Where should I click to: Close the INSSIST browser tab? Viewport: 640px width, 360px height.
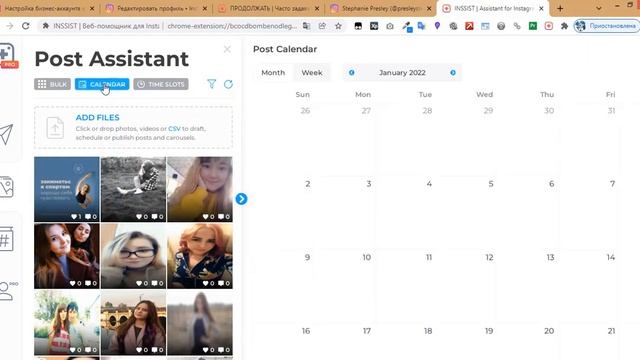(541, 8)
